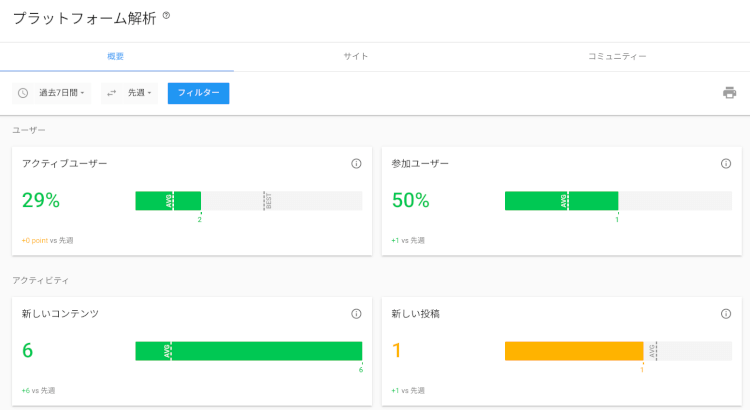Expand the 過去7日間 date range dropdown

[x=62, y=93]
